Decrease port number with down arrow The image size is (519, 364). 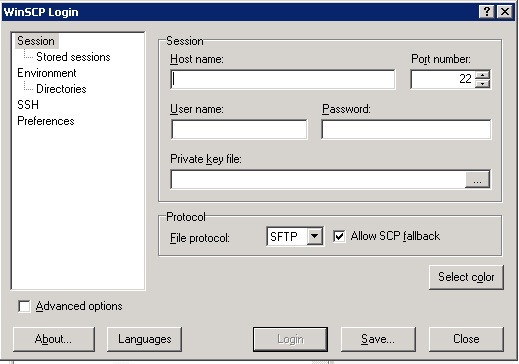click(482, 83)
